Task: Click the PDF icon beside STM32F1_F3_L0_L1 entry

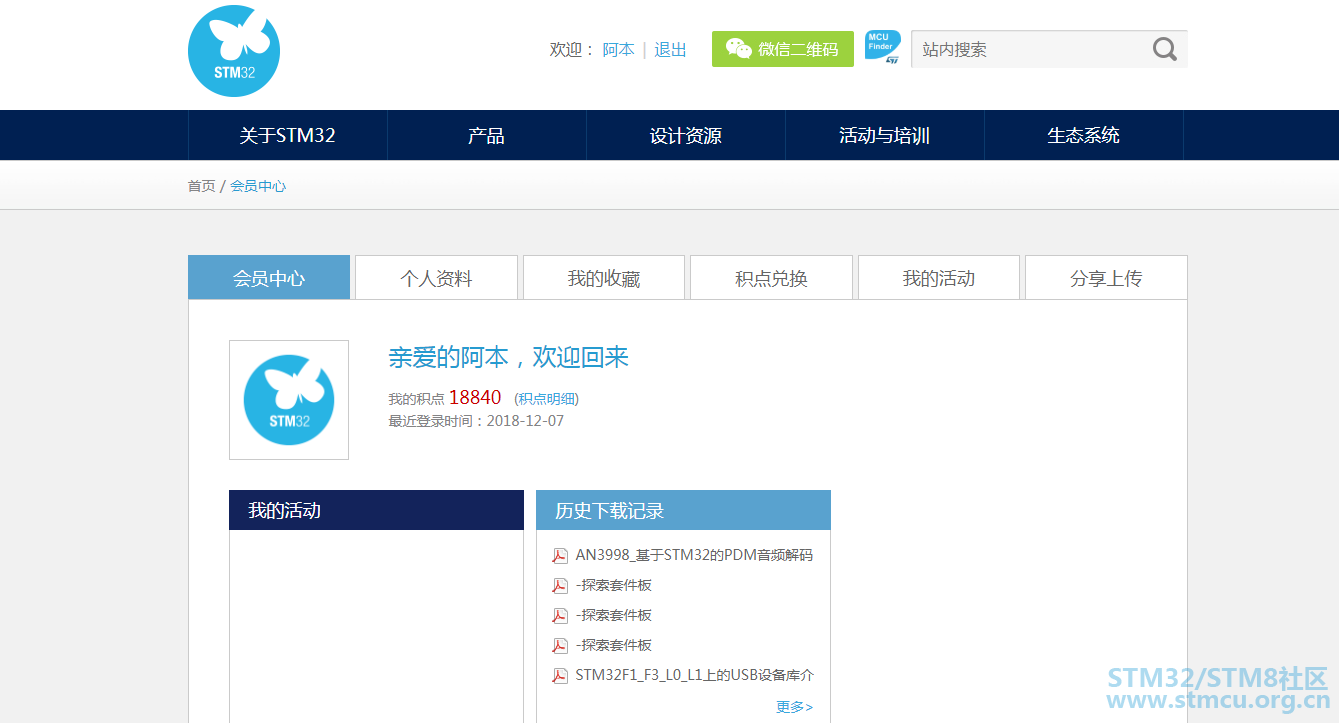Action: [x=560, y=676]
